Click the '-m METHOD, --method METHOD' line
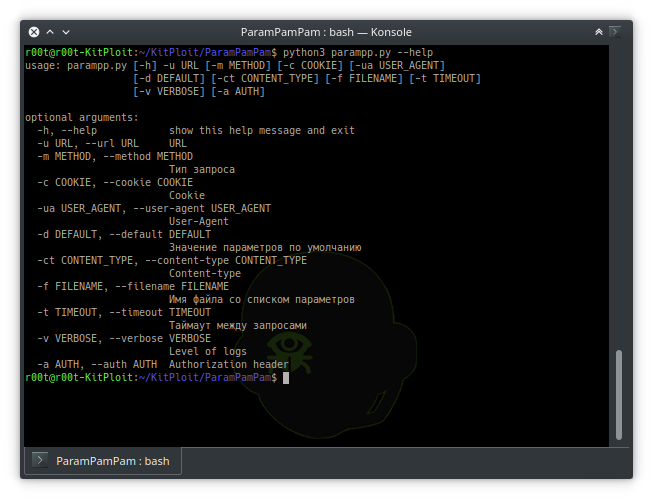 pos(115,156)
